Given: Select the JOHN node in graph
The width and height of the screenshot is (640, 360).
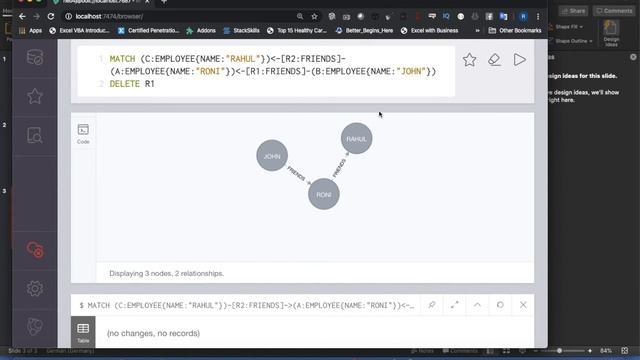Looking at the screenshot, I should click(272, 156).
